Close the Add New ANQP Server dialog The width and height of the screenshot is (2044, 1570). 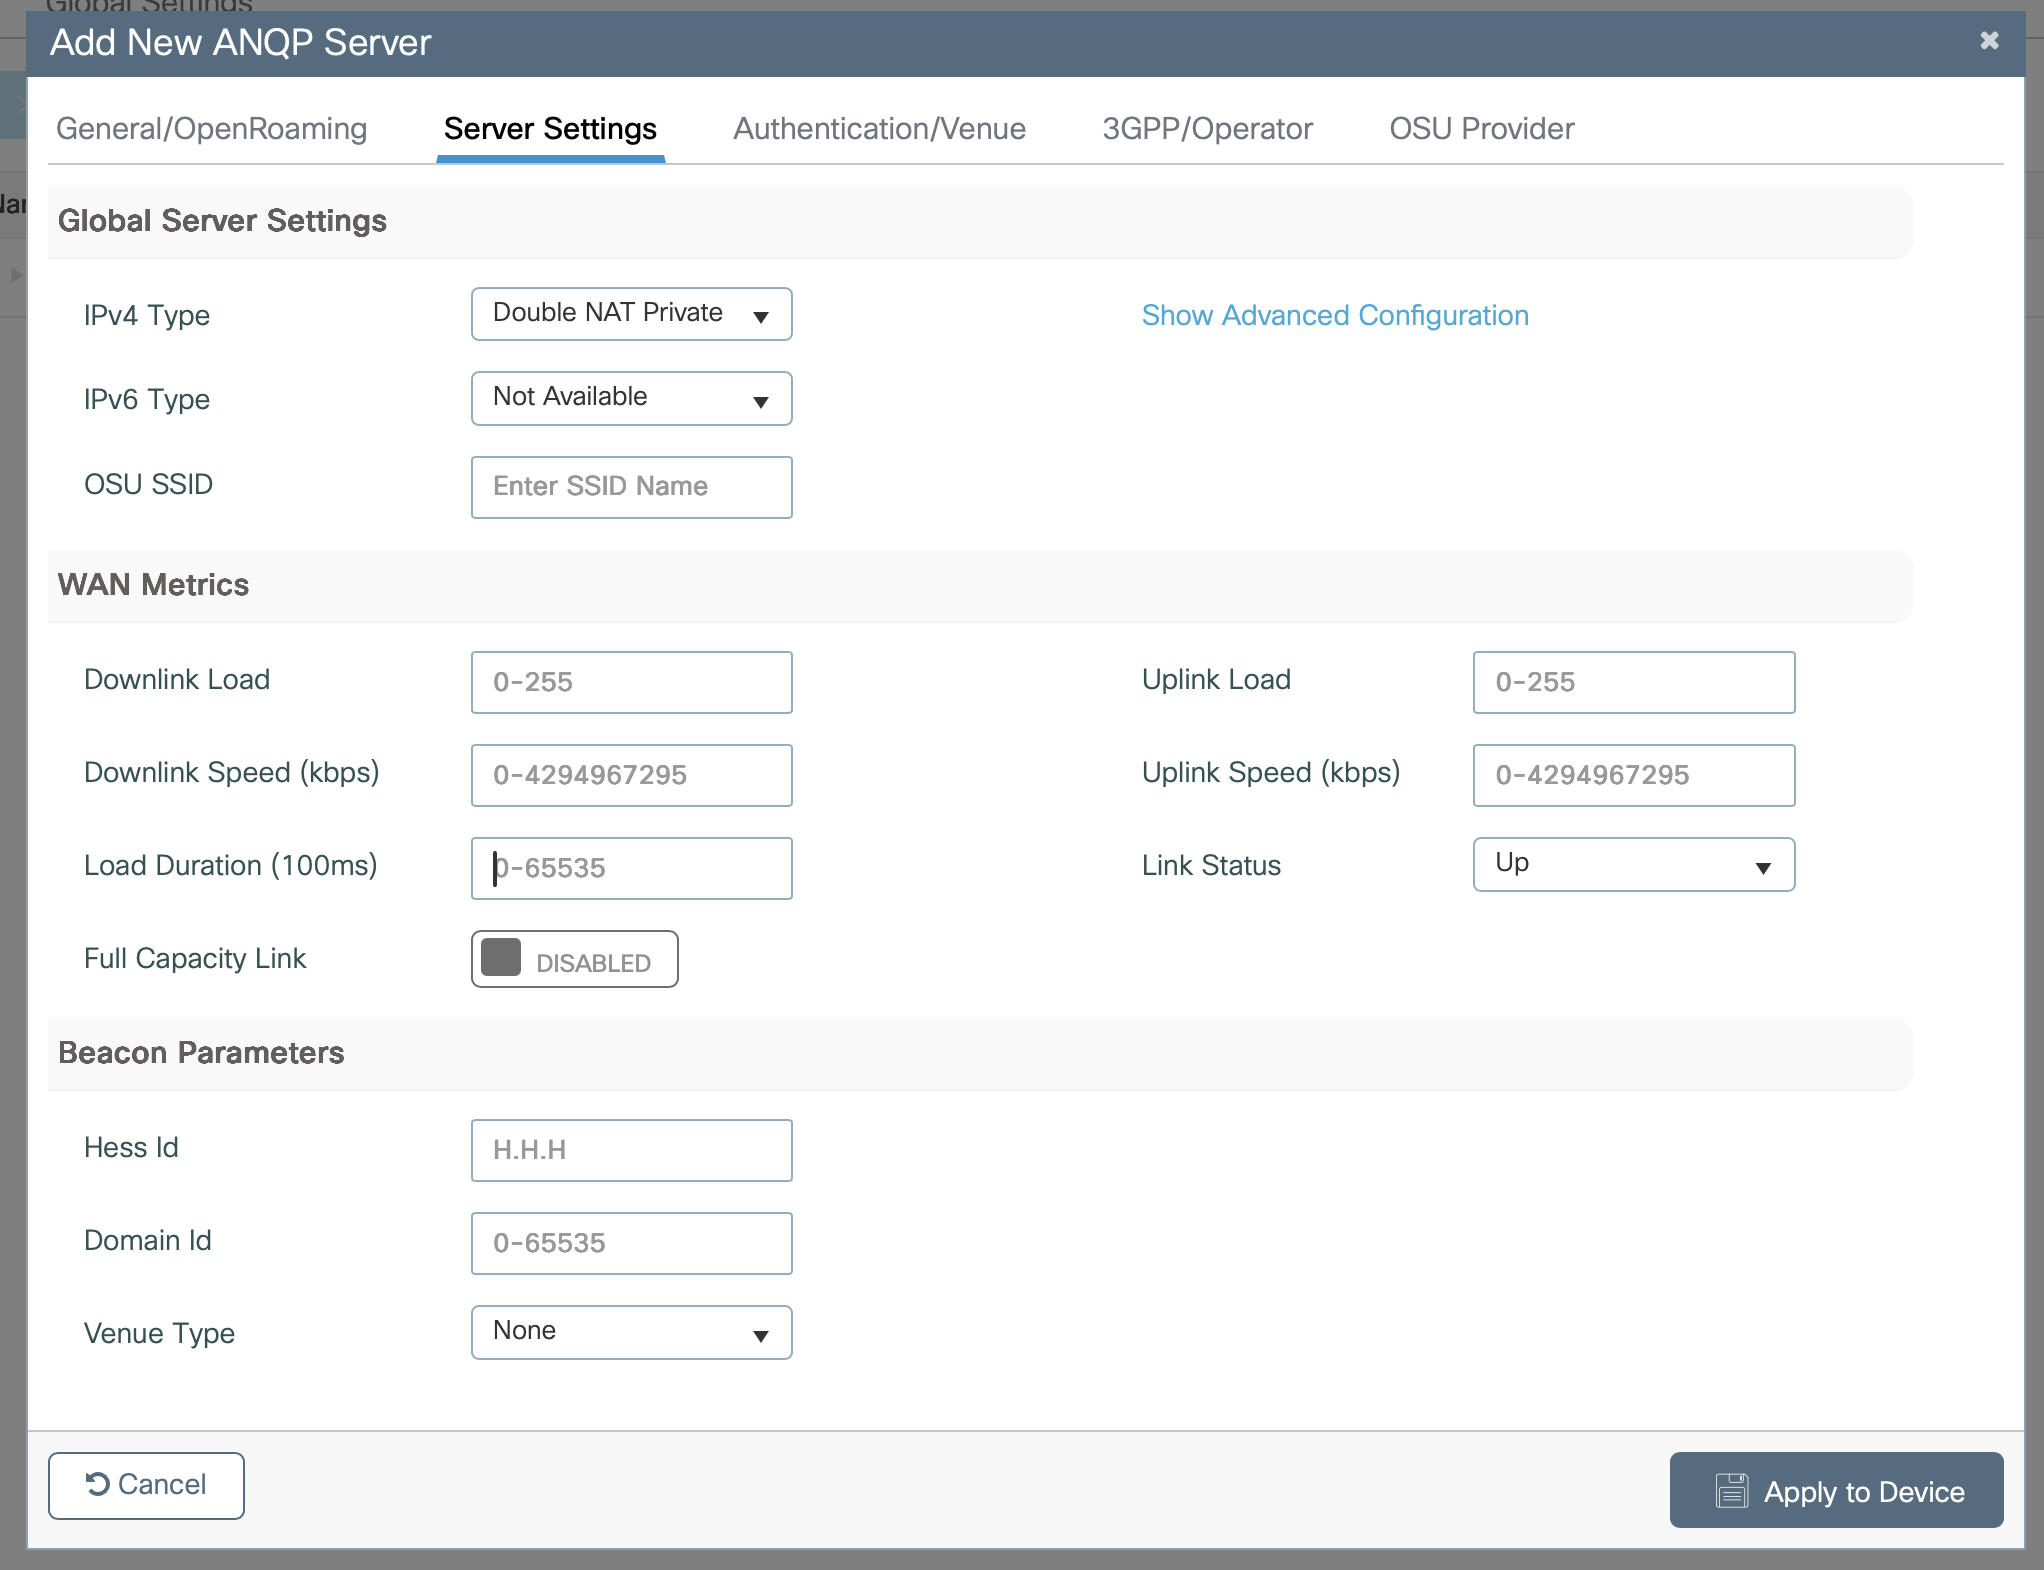coord(1988,41)
